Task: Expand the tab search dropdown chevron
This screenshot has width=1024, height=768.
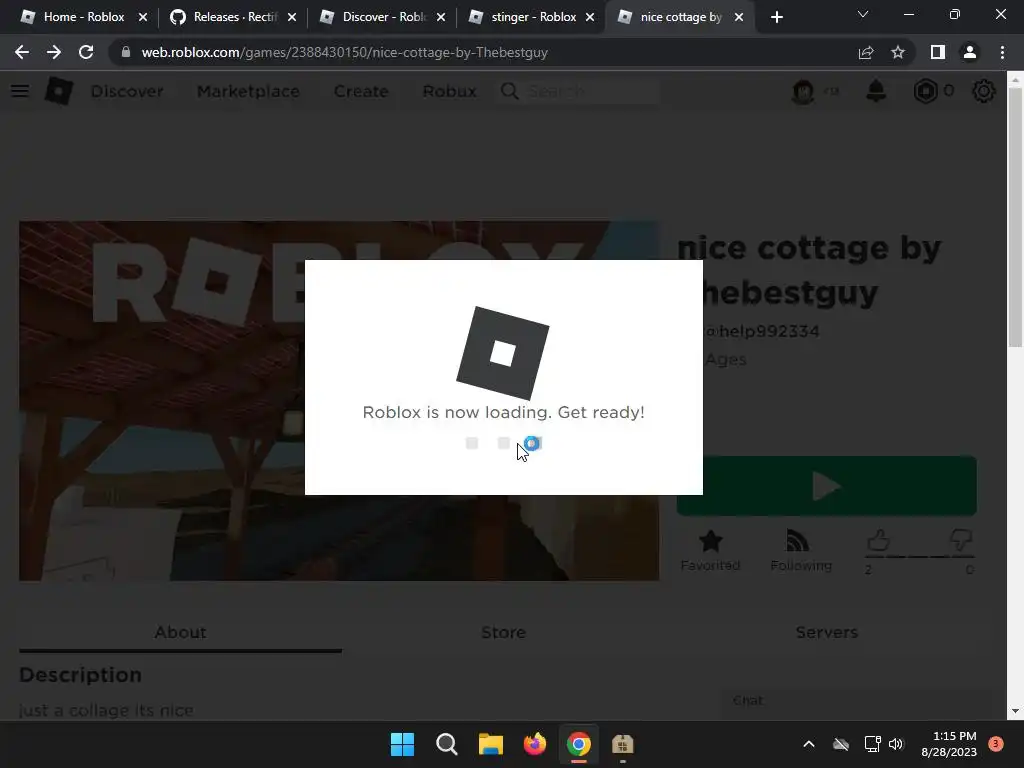Action: coord(863,14)
